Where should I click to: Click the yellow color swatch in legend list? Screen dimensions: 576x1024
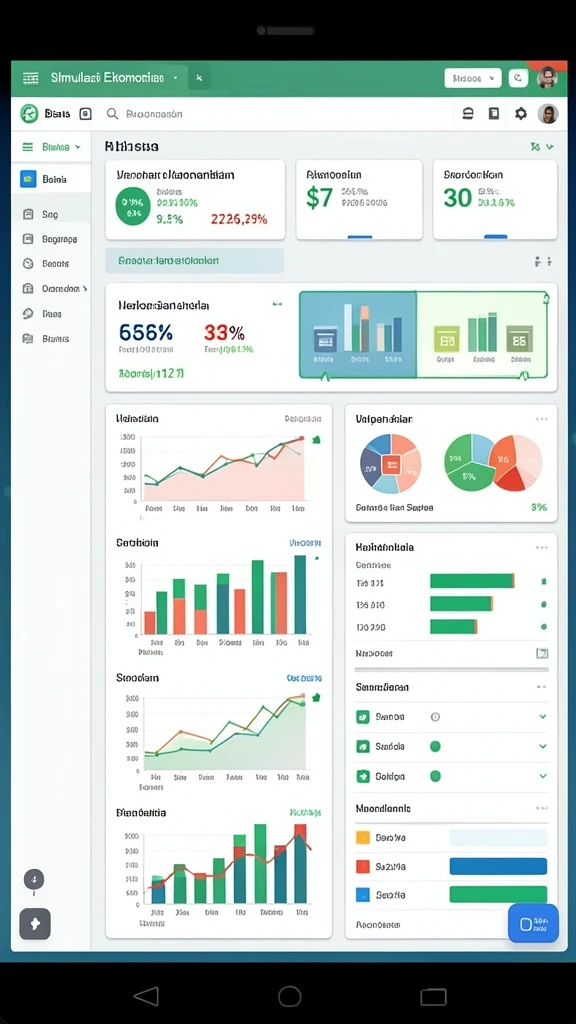pyautogui.click(x=362, y=837)
